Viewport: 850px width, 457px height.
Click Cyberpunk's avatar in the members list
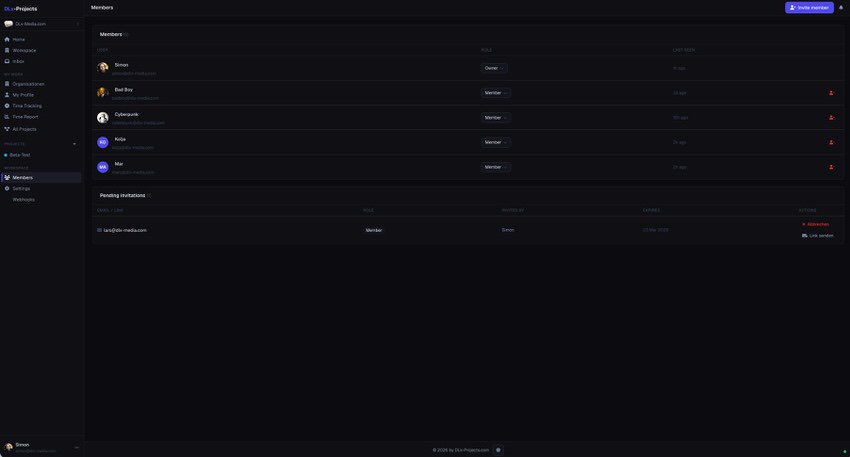click(x=102, y=118)
